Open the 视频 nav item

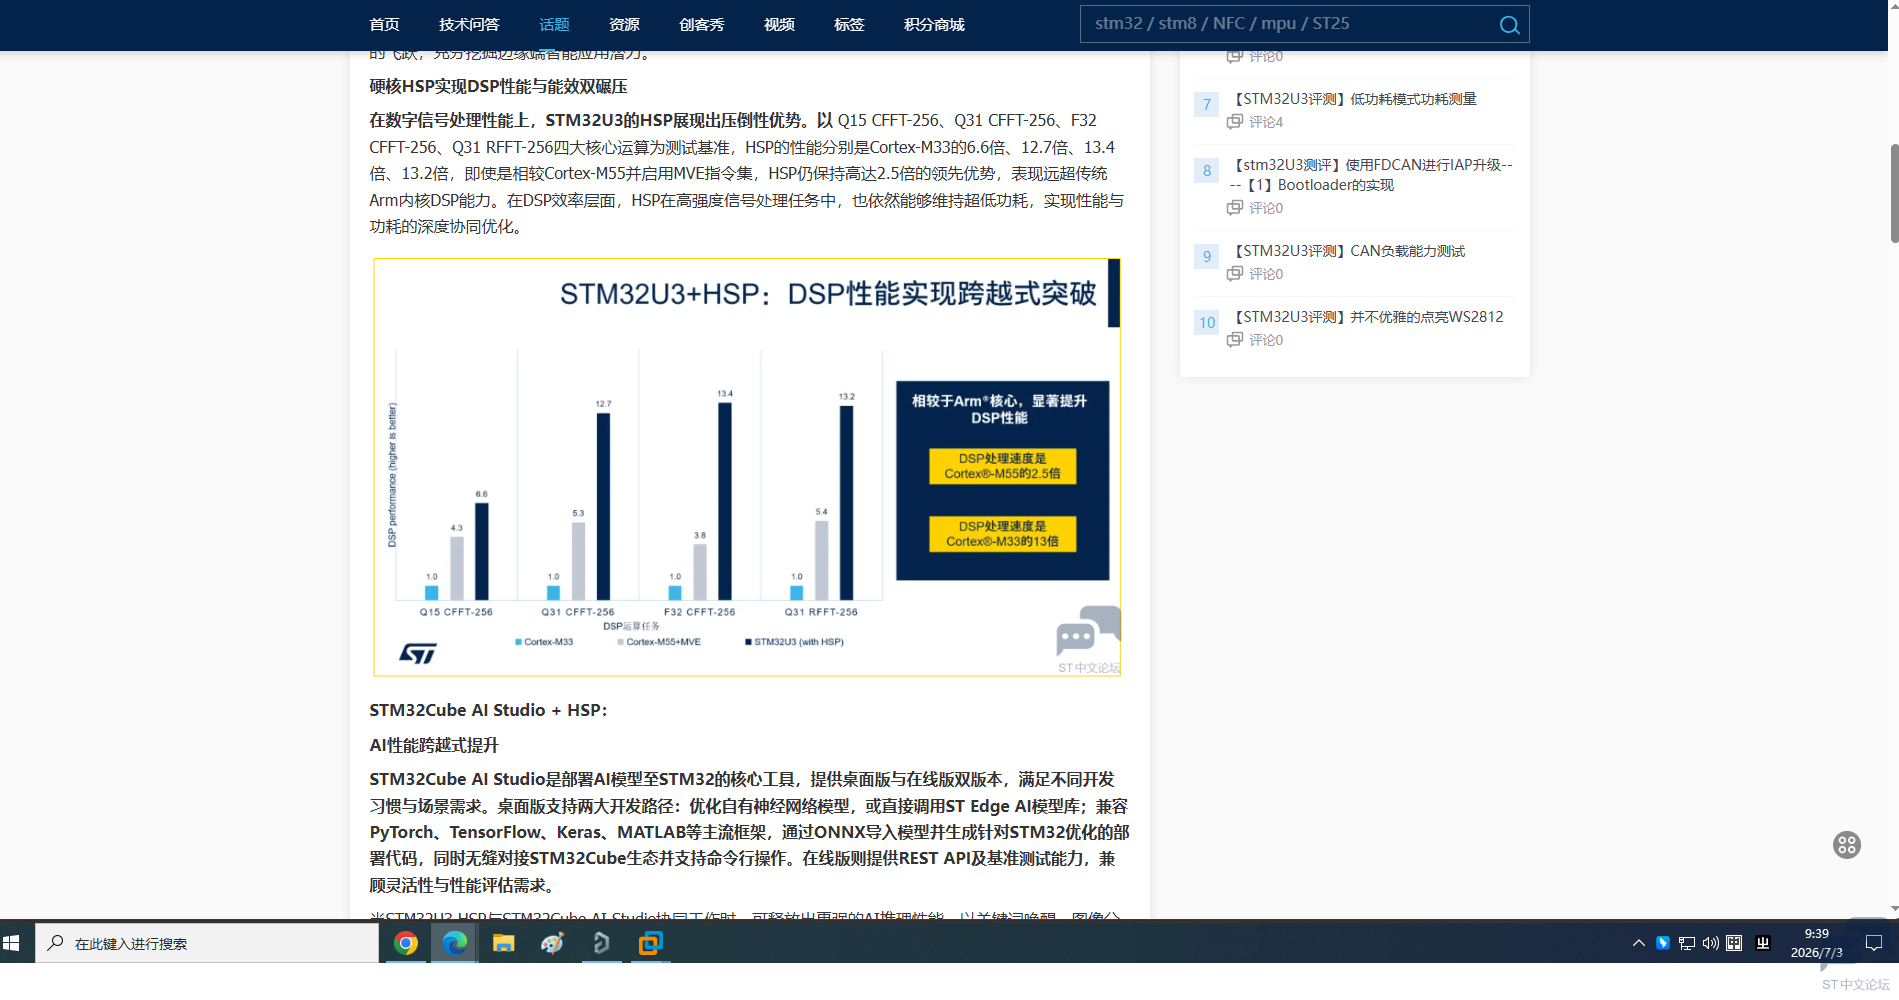[x=779, y=25]
